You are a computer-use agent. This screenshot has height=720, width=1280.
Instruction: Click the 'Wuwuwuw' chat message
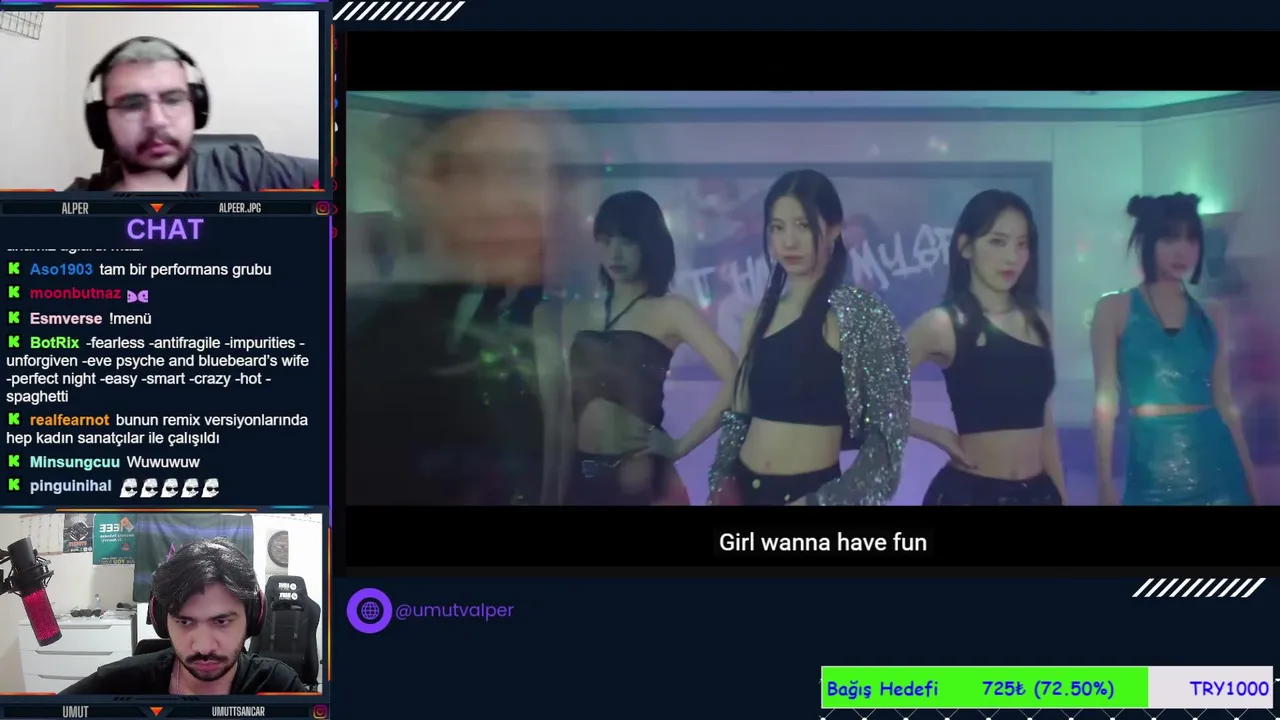[163, 462]
